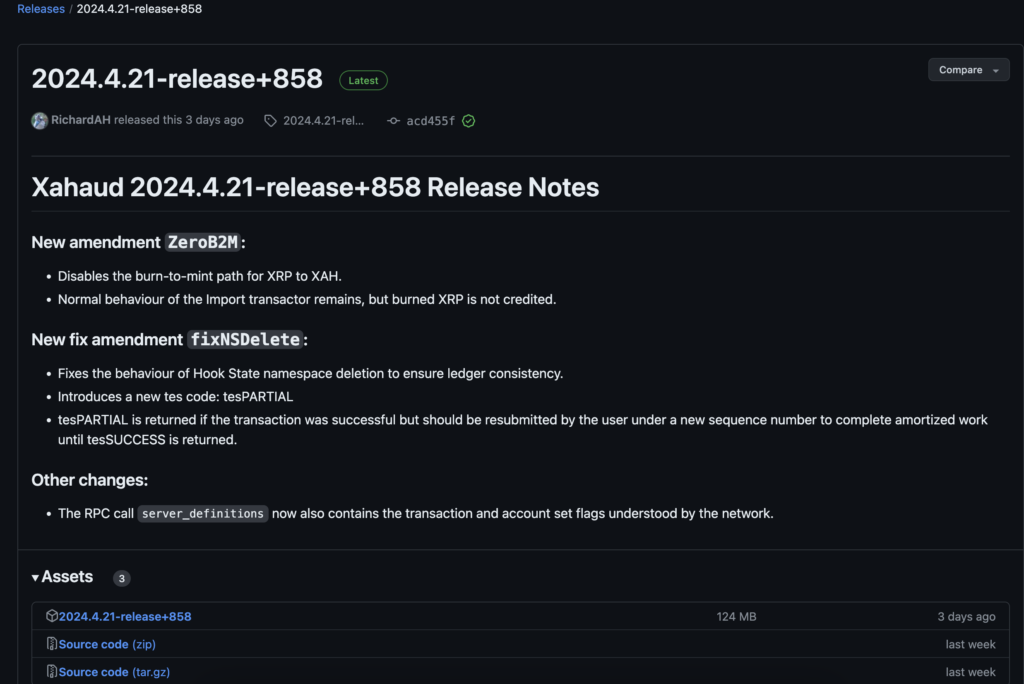This screenshot has width=1024, height=684.
Task: Open the RichardAH username link
Action: [81, 120]
